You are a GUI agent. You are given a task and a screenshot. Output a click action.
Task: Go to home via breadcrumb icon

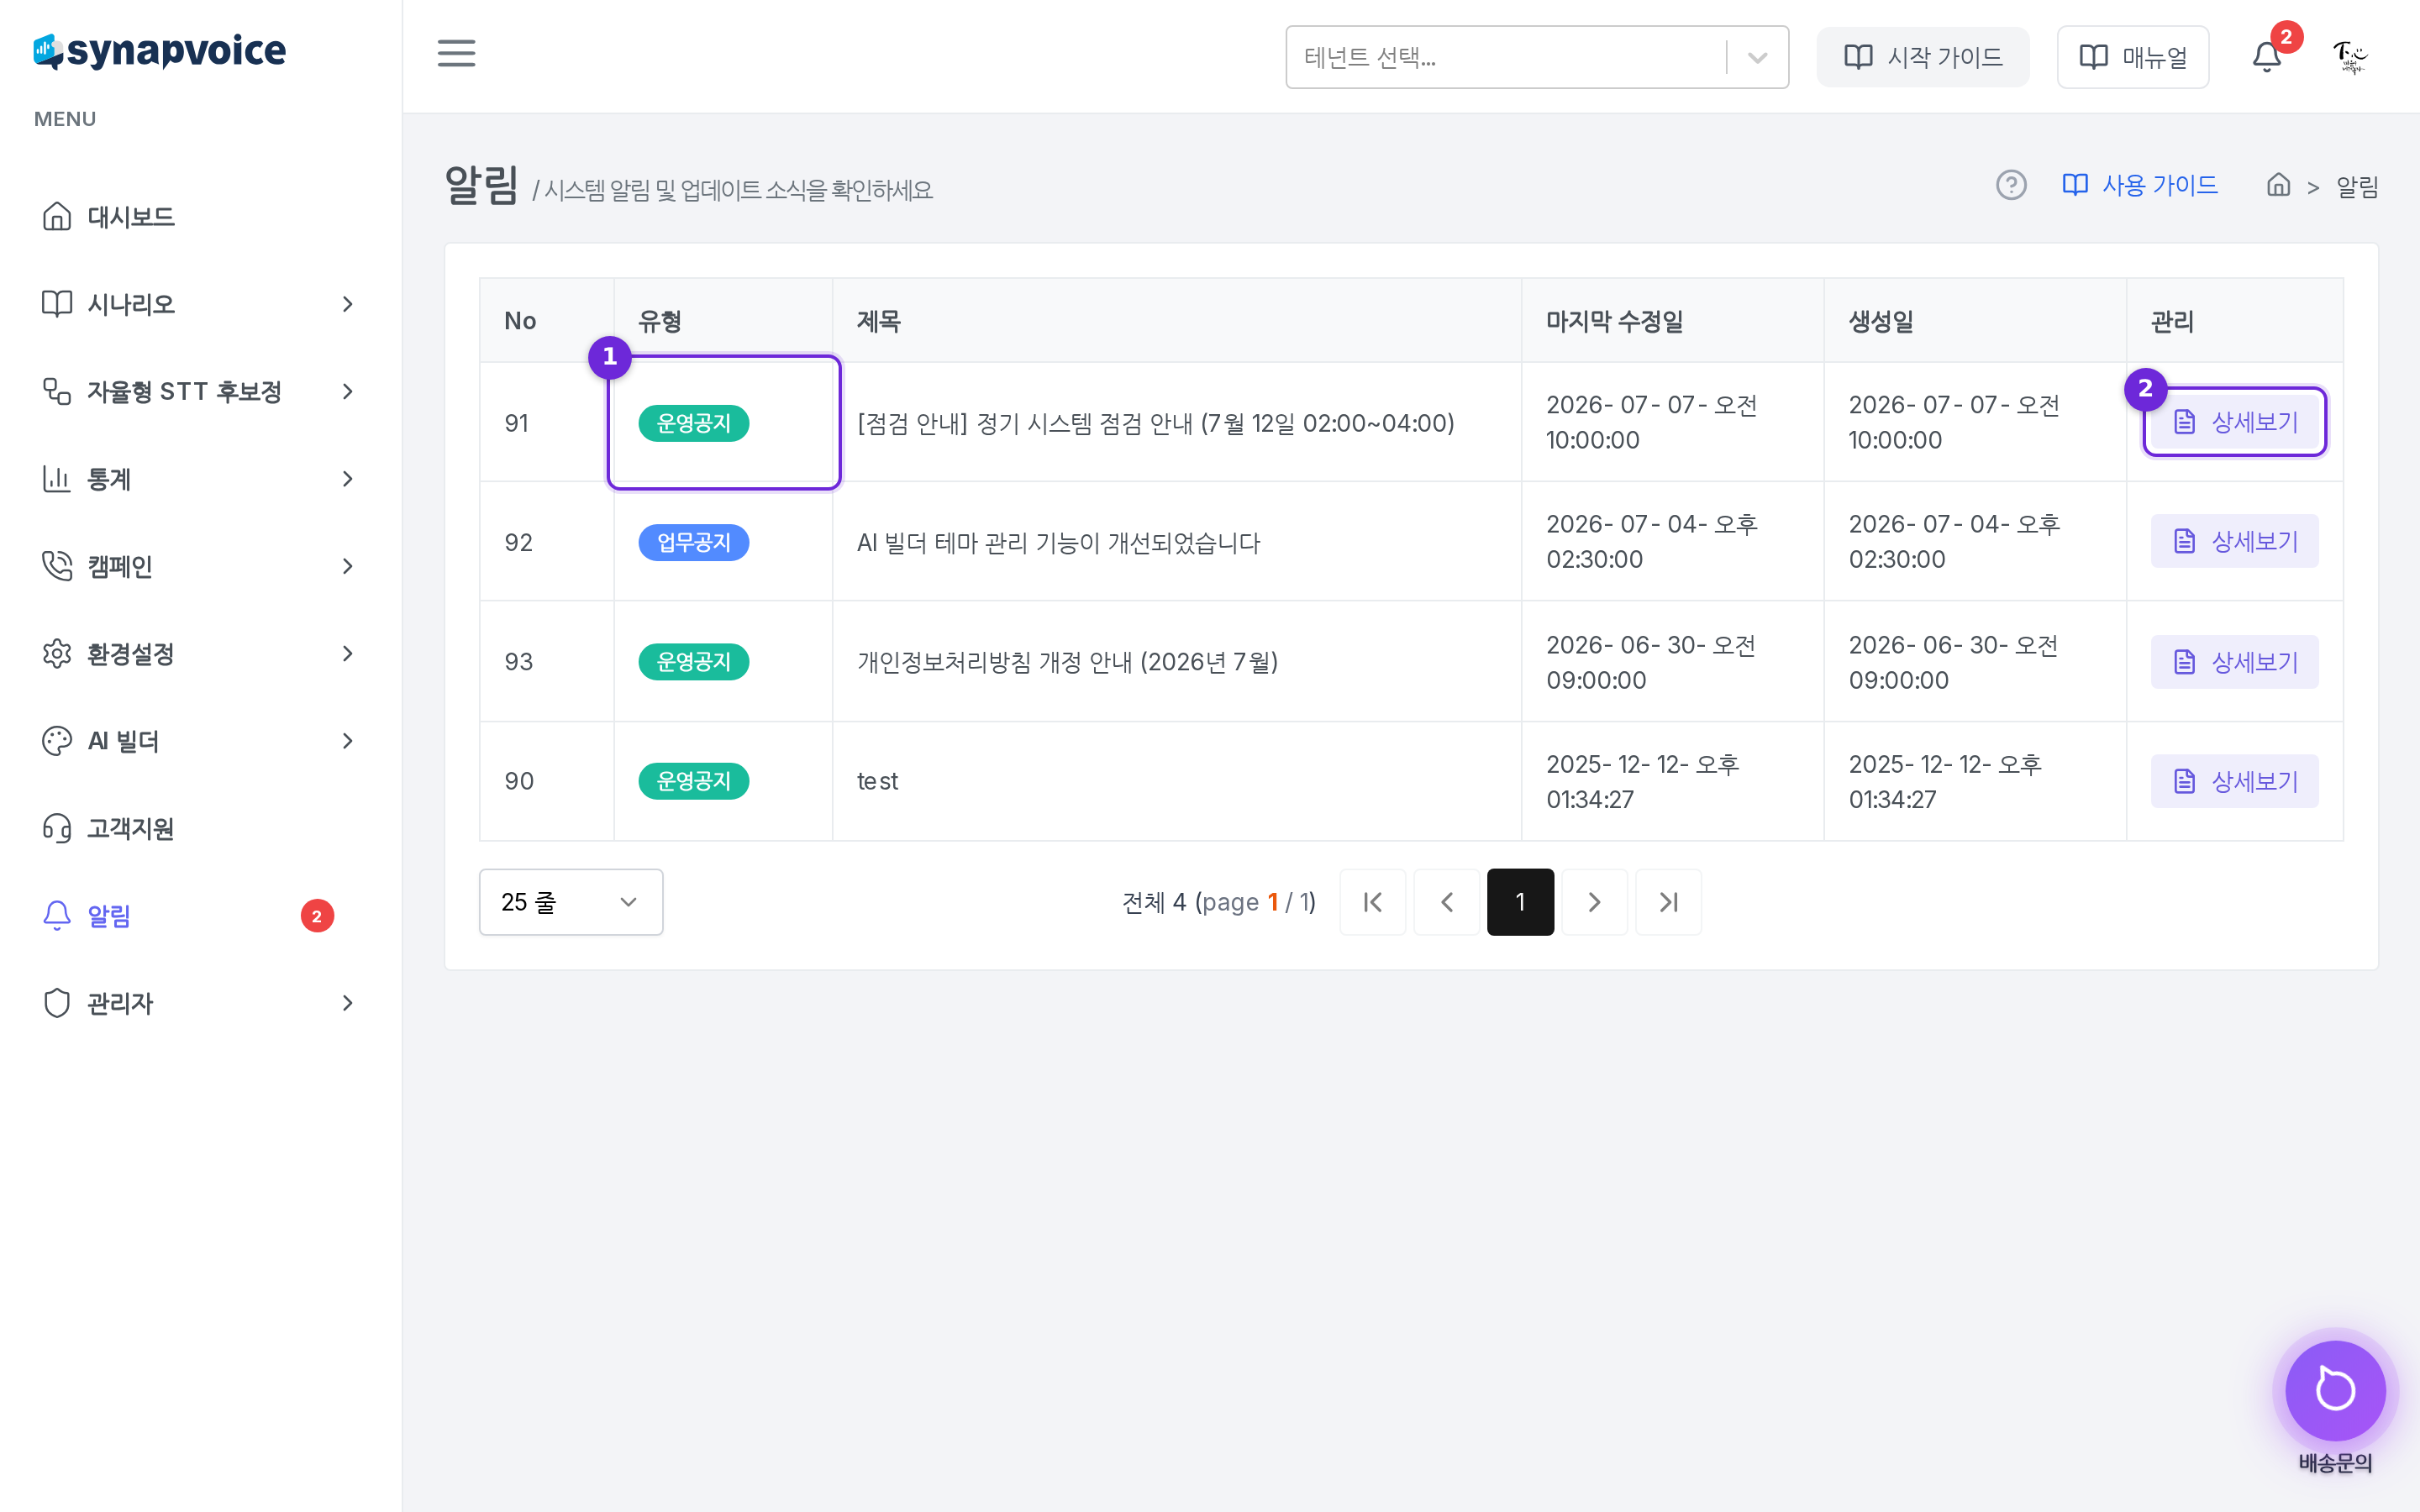(2278, 185)
